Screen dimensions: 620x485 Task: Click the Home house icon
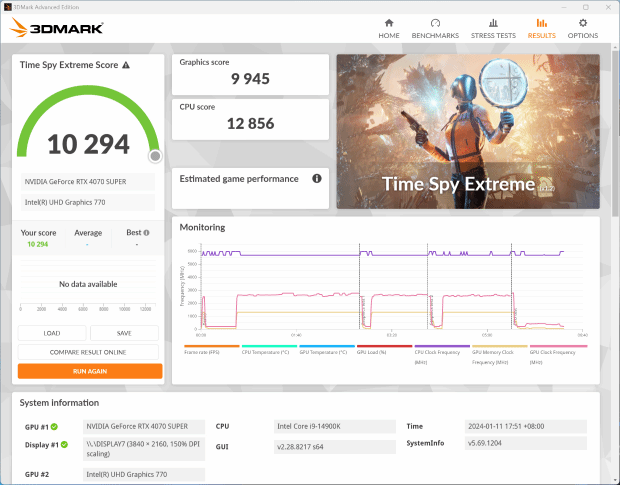389,23
